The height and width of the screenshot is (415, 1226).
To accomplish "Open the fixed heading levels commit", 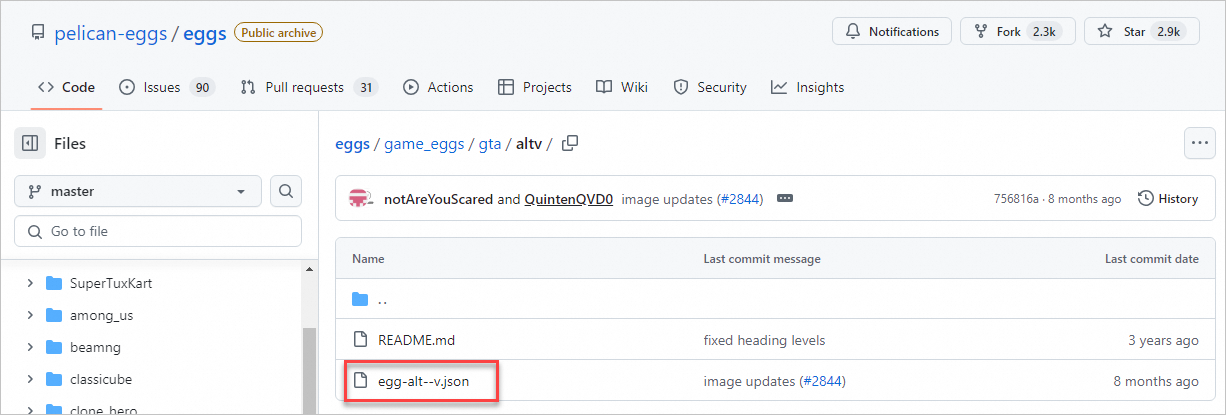I will pos(764,340).
